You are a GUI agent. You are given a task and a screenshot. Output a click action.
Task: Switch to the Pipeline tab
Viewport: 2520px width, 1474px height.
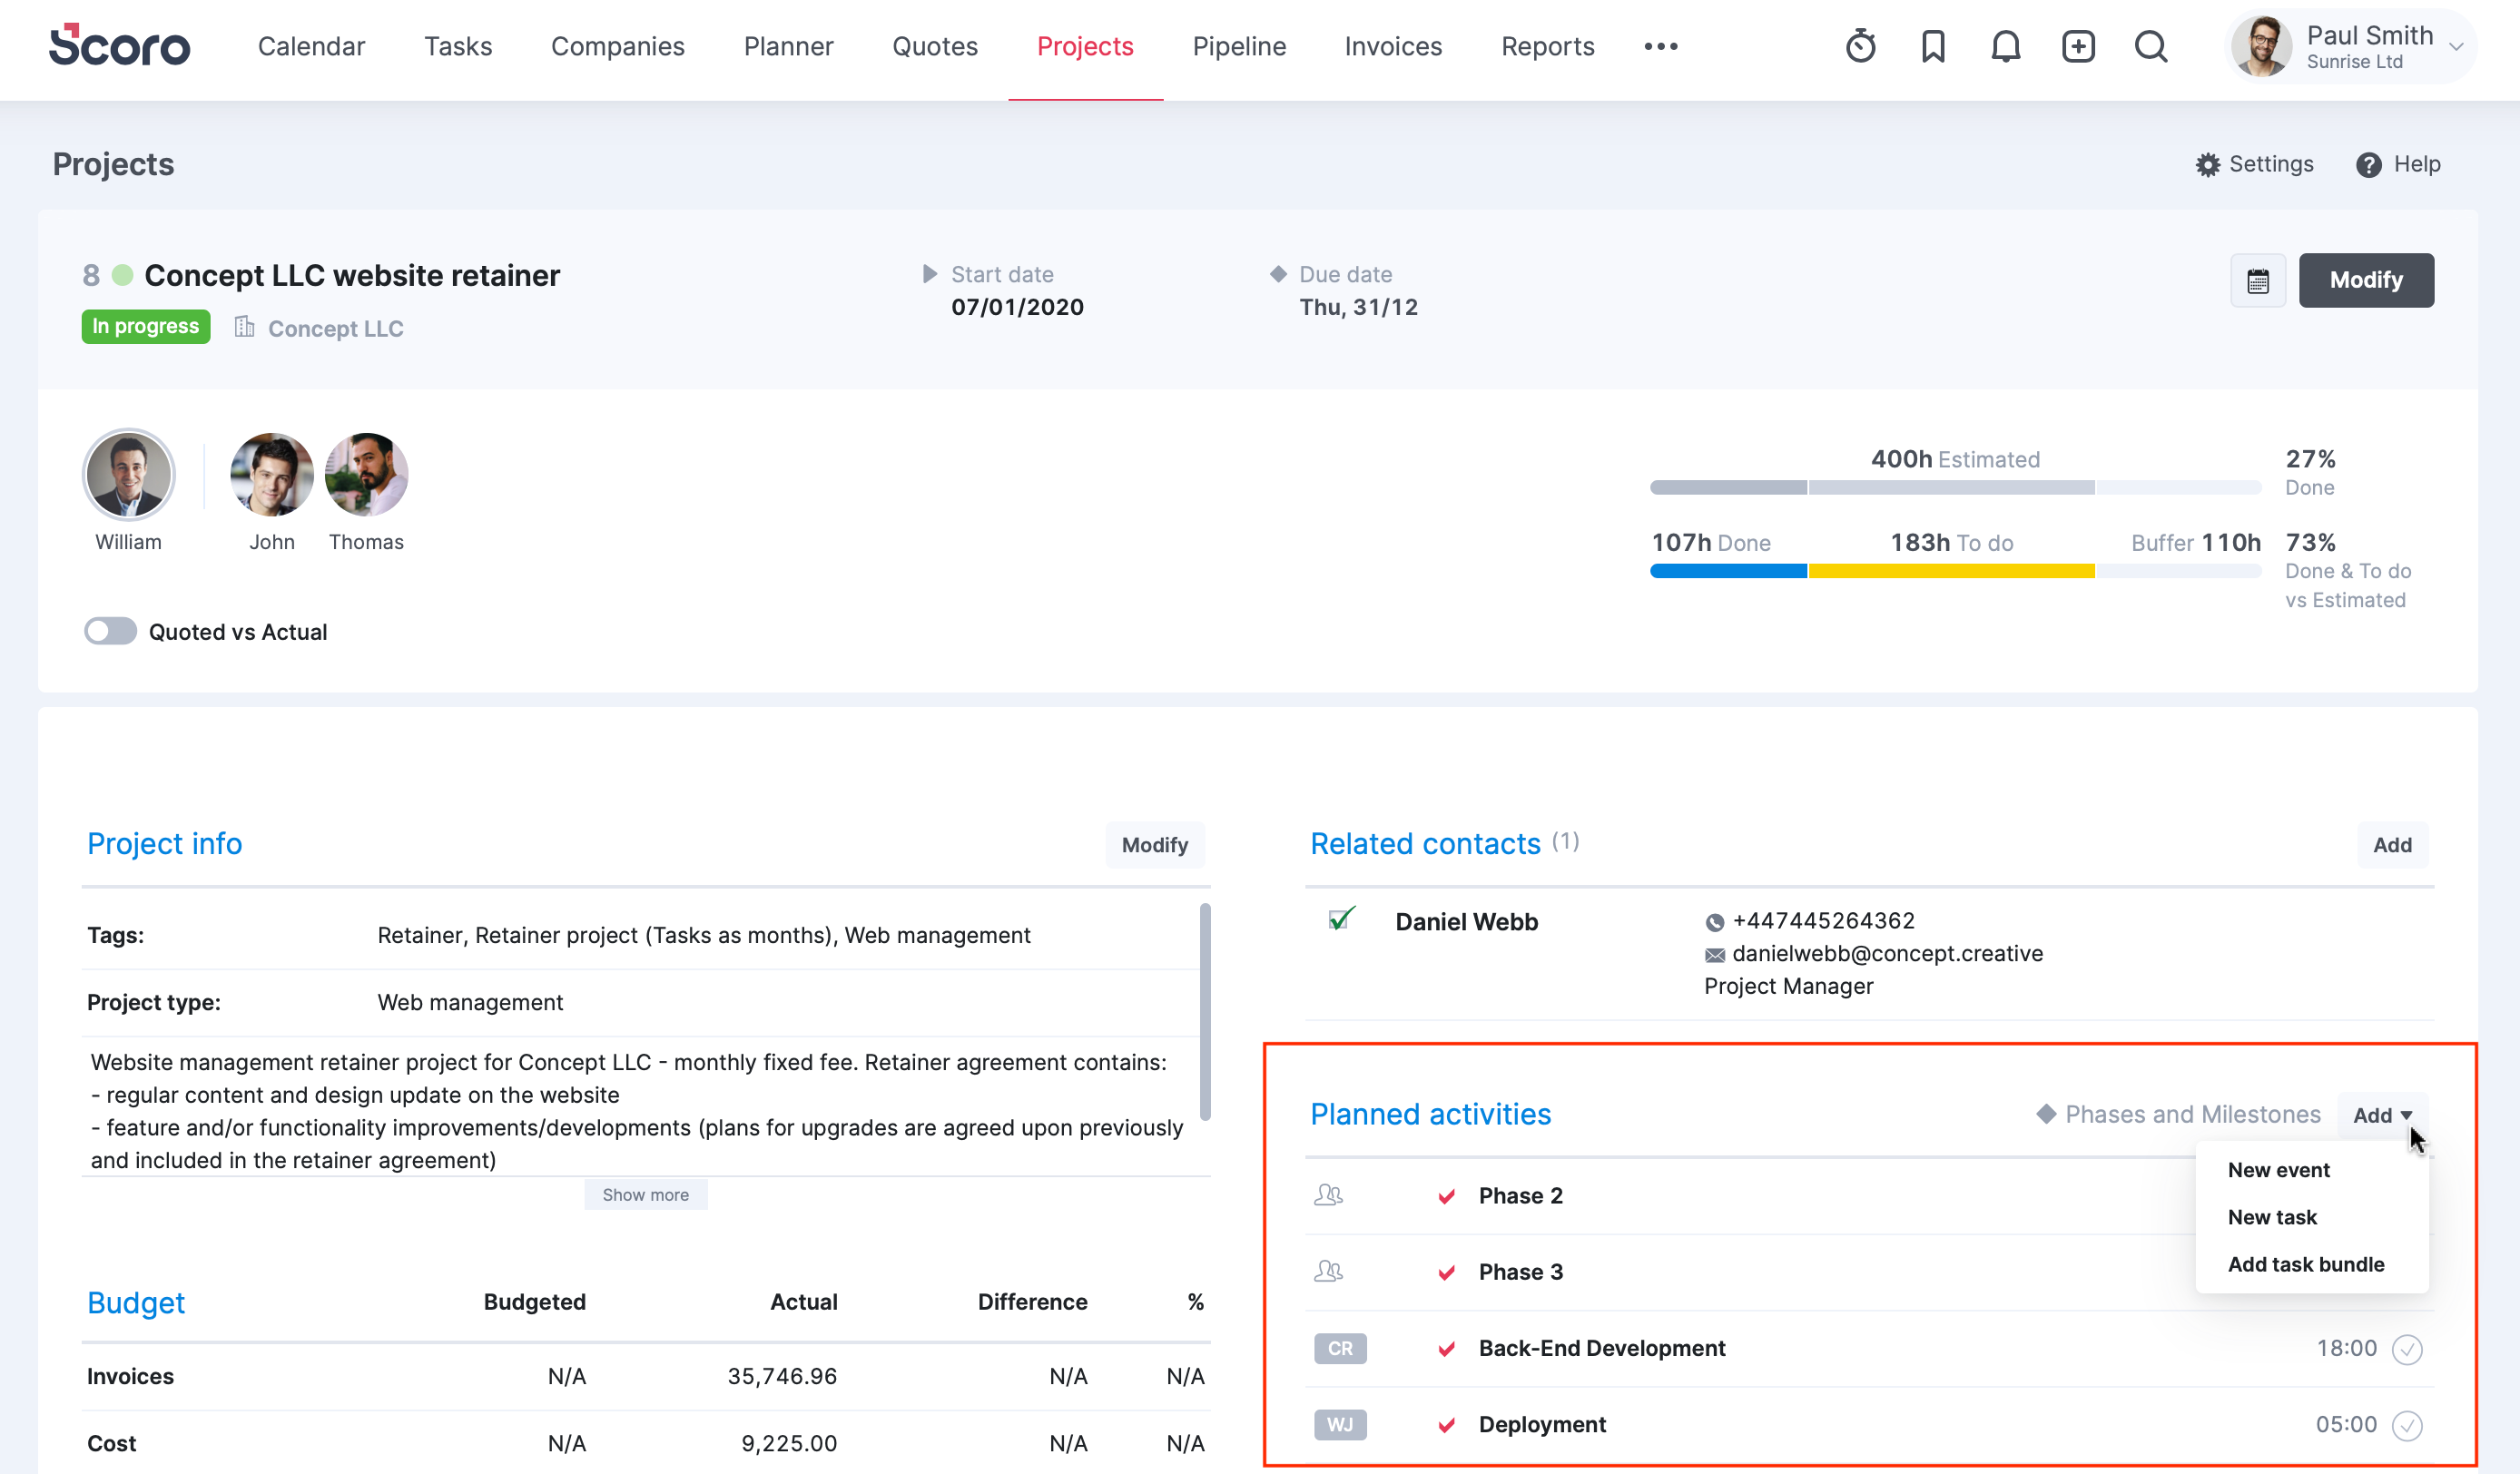point(1239,46)
